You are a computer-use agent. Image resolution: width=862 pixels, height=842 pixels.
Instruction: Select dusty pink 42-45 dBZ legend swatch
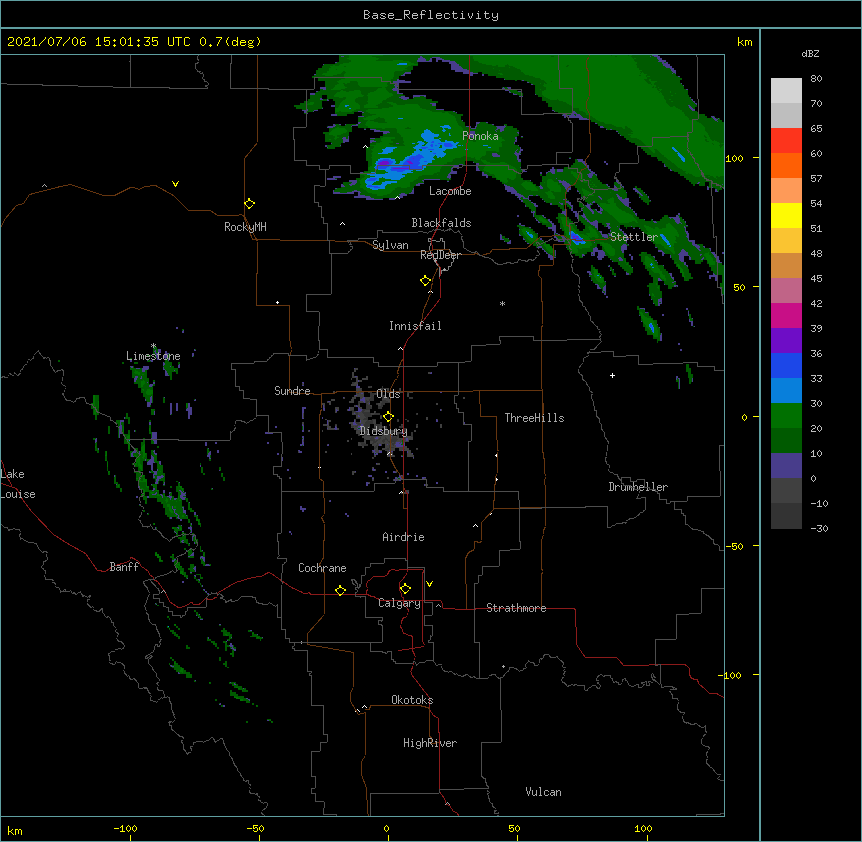[786, 291]
